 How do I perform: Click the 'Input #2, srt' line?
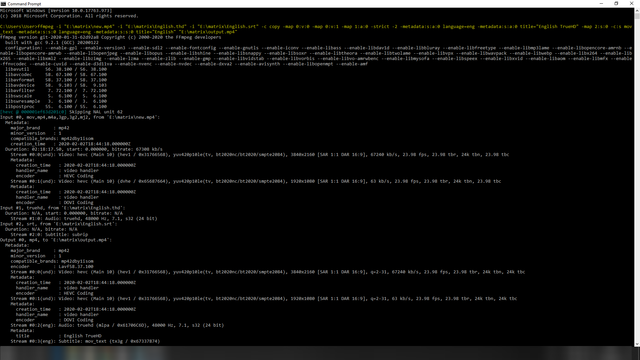59,224
